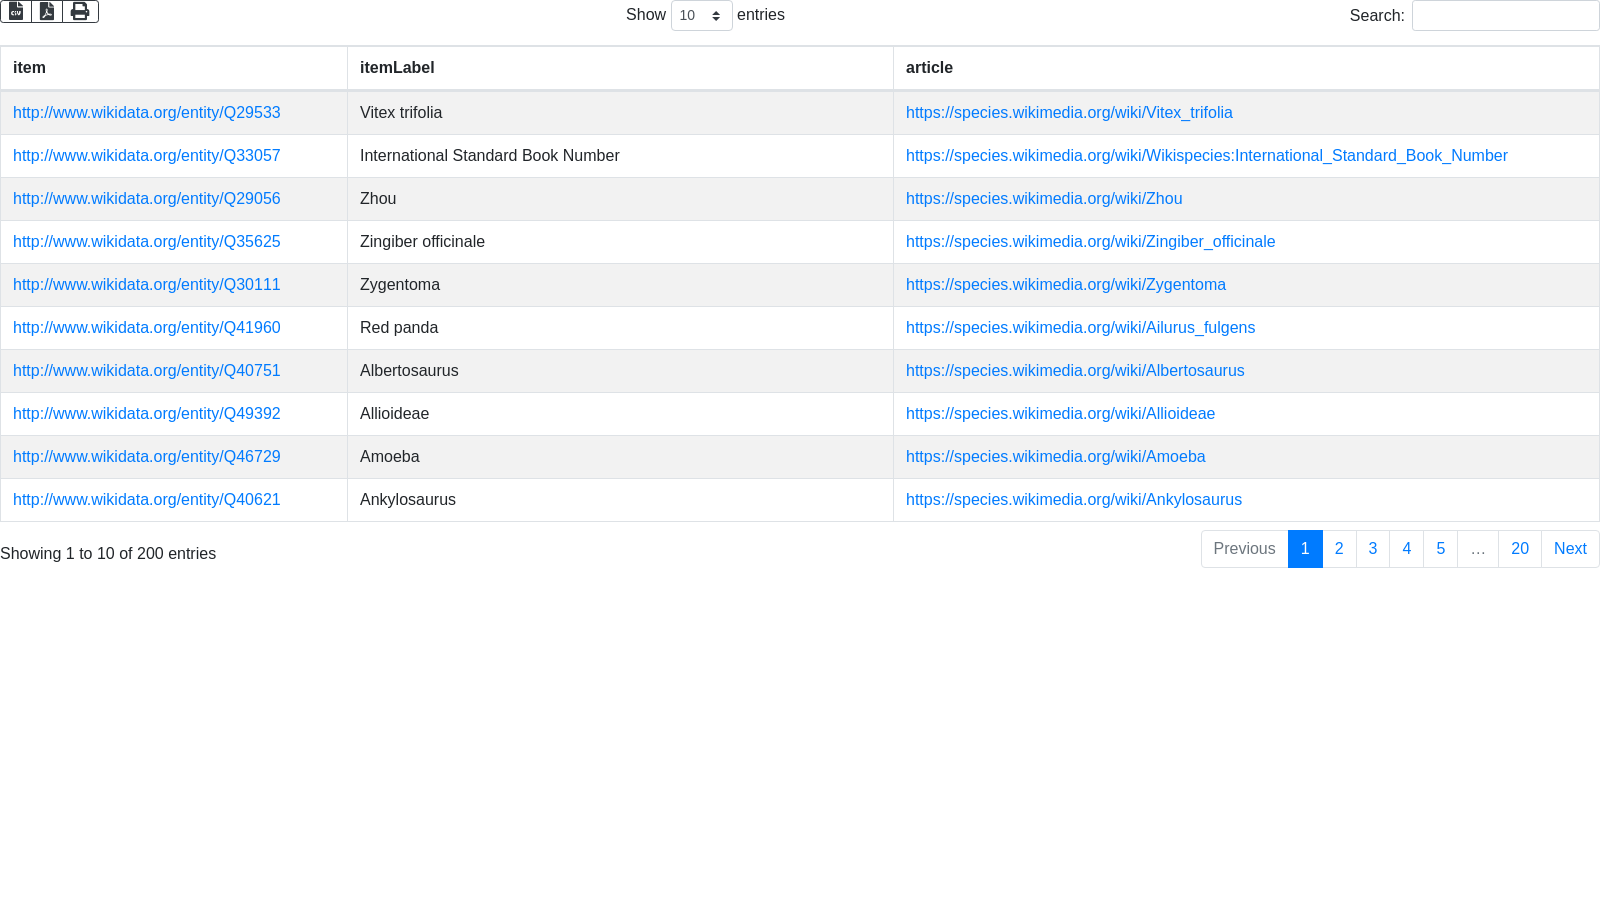Click the Next pagination button
Viewport: 1600px width, 900px height.
pos(1569,549)
